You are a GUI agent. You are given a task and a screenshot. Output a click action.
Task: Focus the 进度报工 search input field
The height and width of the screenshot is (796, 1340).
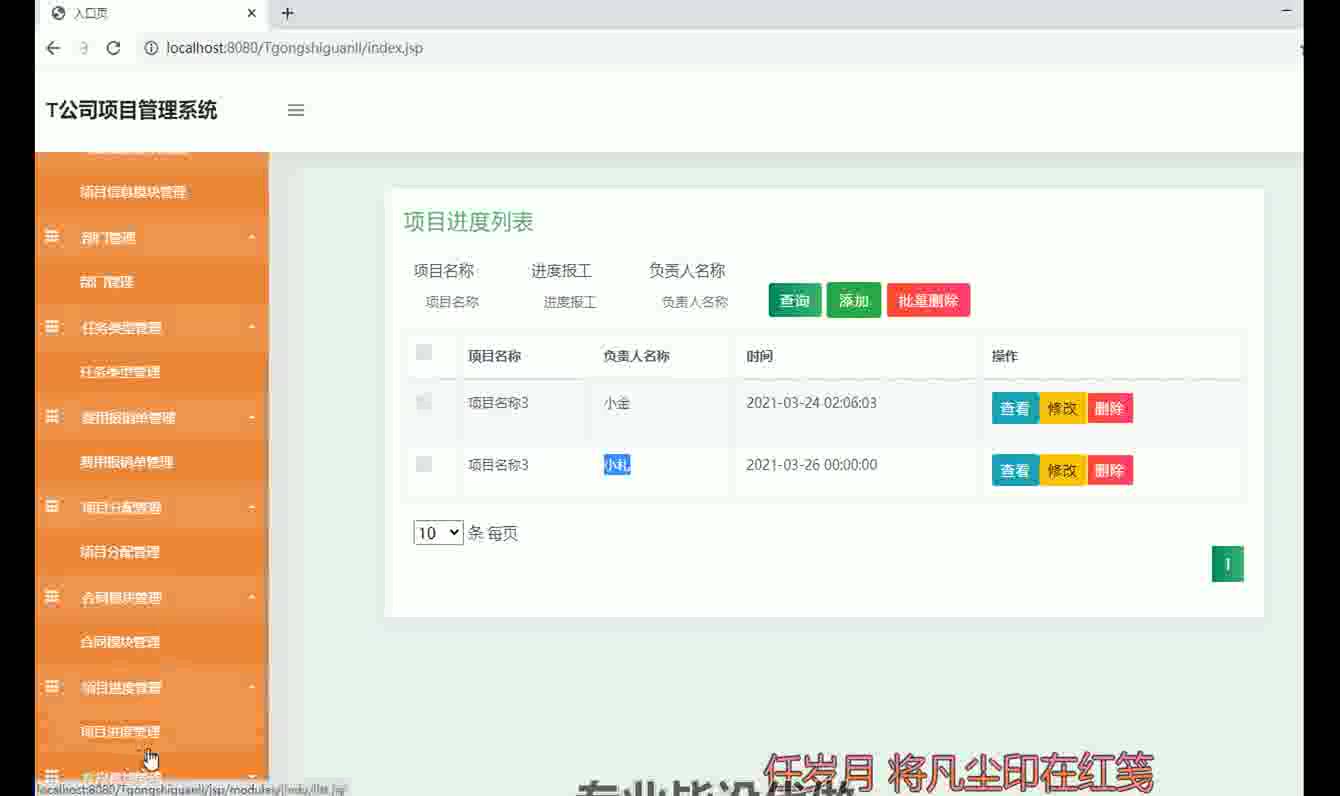(x=580, y=302)
